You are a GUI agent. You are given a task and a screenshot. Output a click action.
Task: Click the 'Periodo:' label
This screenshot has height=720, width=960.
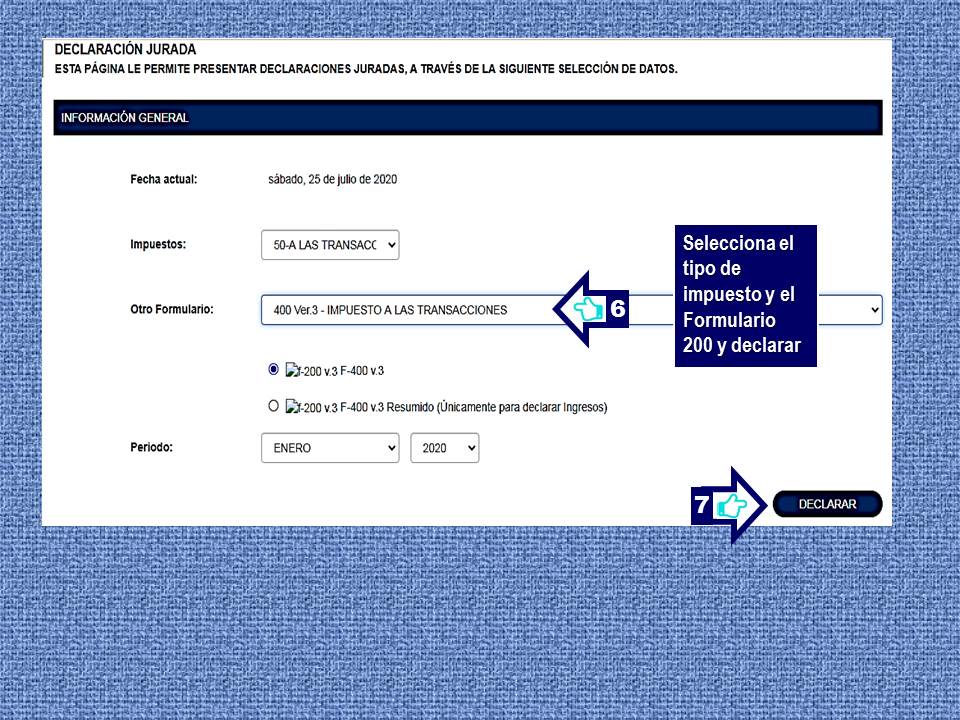pyautogui.click(x=151, y=447)
